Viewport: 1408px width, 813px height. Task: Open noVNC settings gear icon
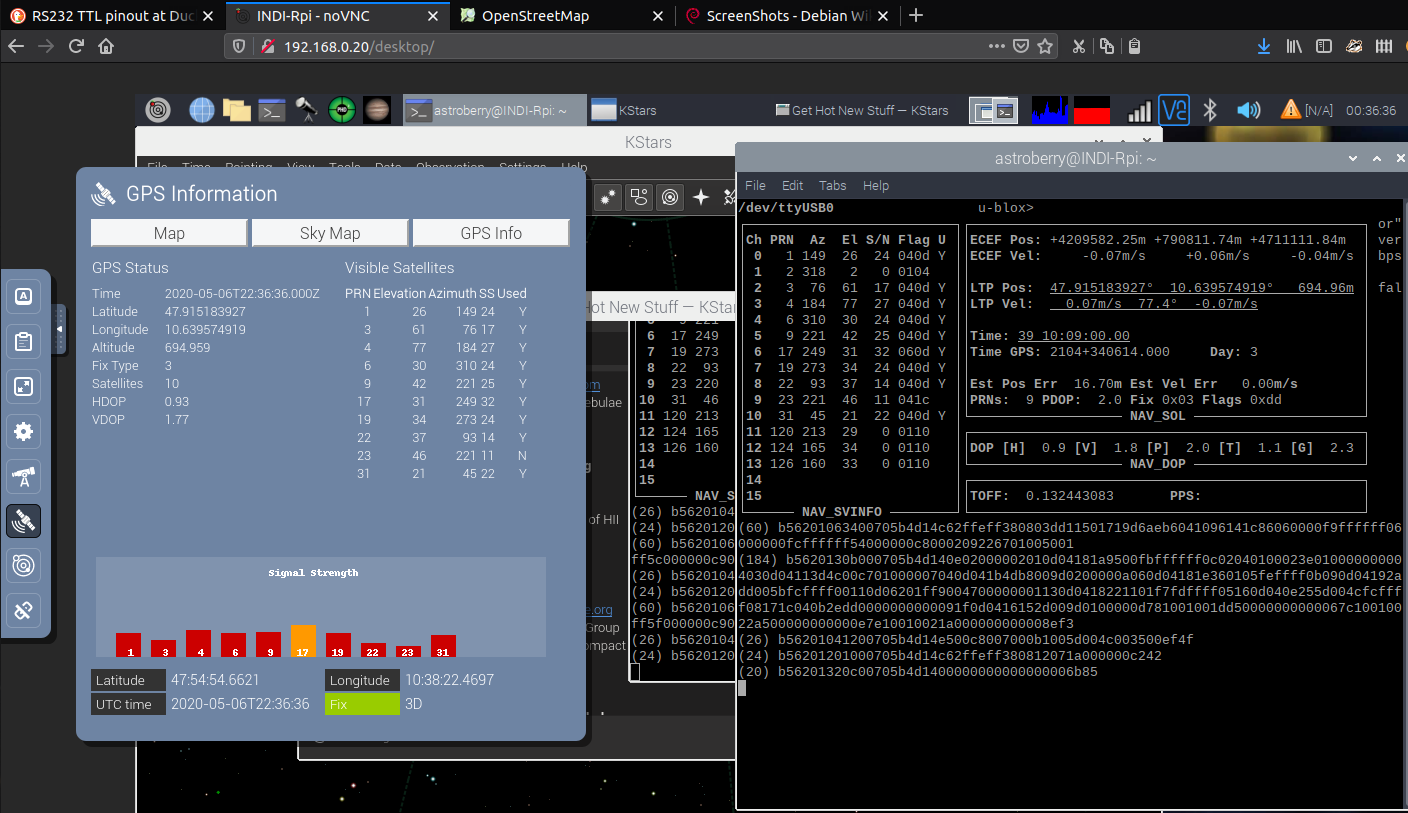coord(24,431)
